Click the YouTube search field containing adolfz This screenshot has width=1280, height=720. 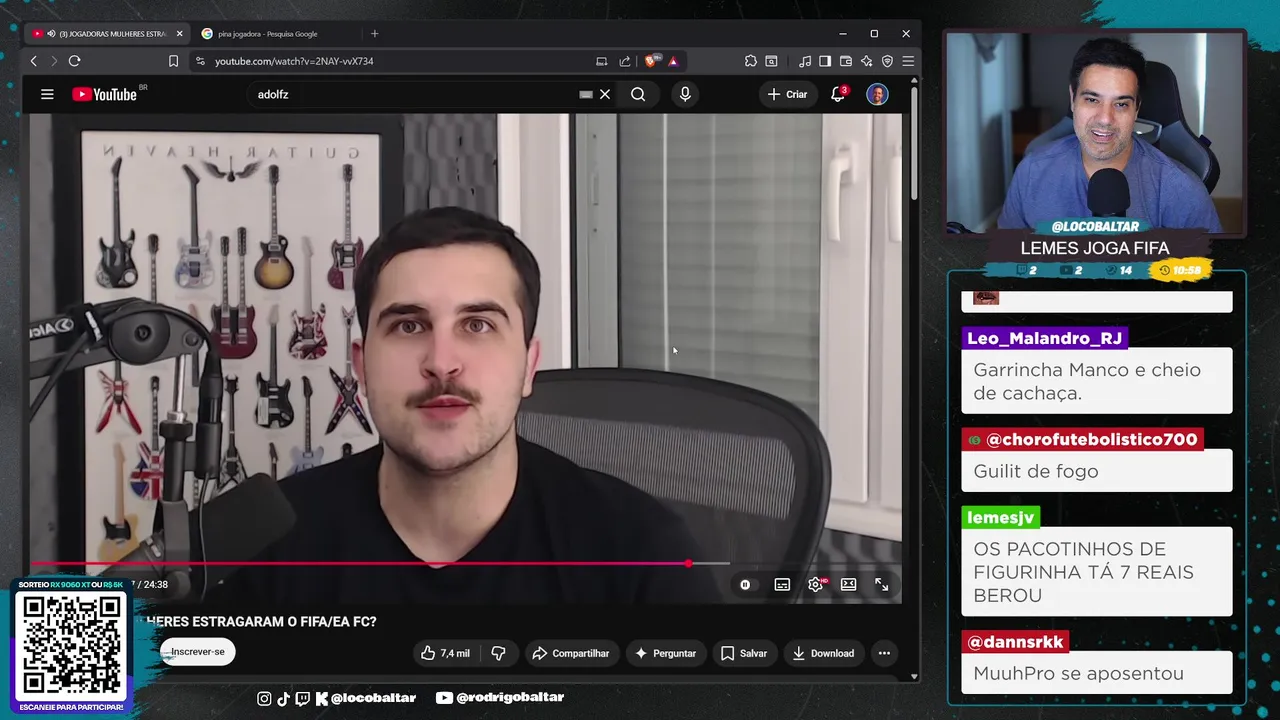(415, 94)
